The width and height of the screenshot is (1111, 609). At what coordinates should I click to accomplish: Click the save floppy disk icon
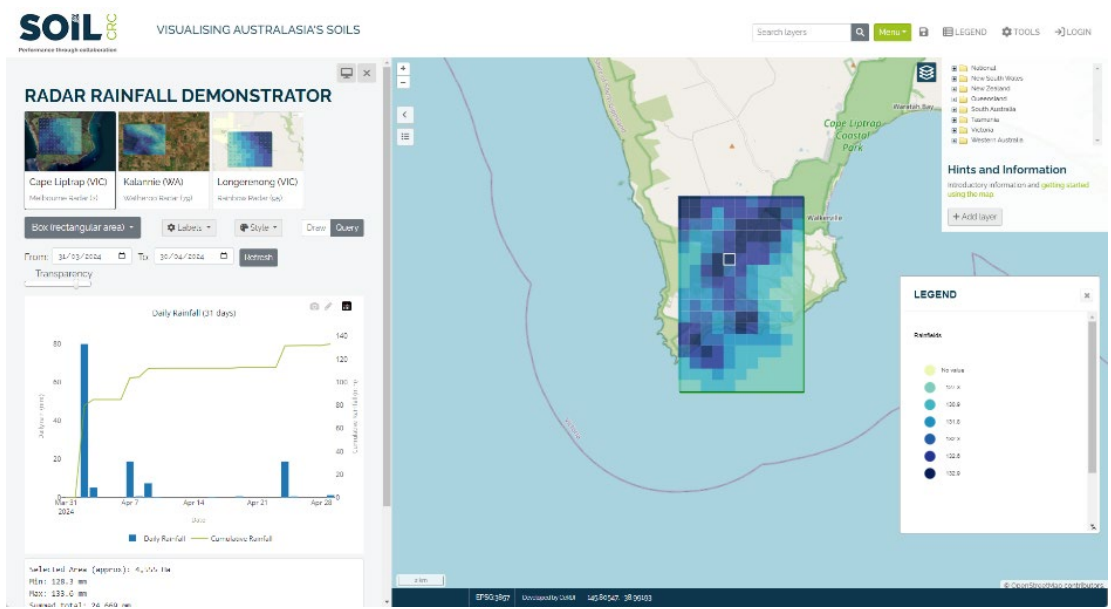pyautogui.click(x=924, y=32)
